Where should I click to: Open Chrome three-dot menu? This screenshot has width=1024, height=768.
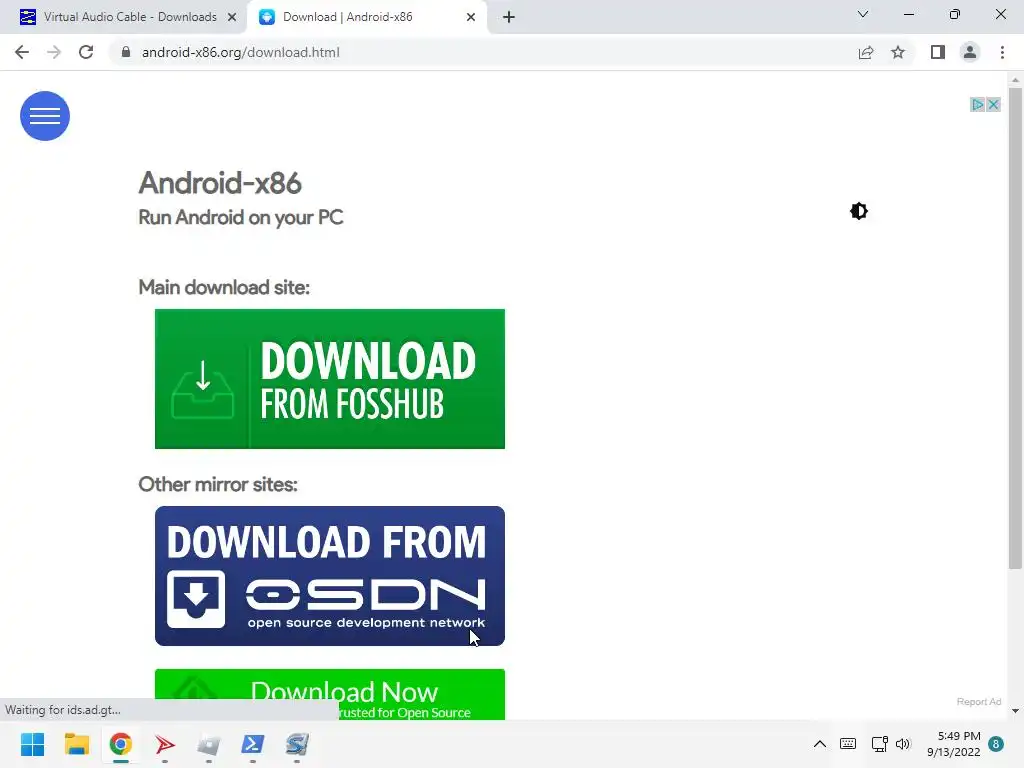(x=1002, y=52)
